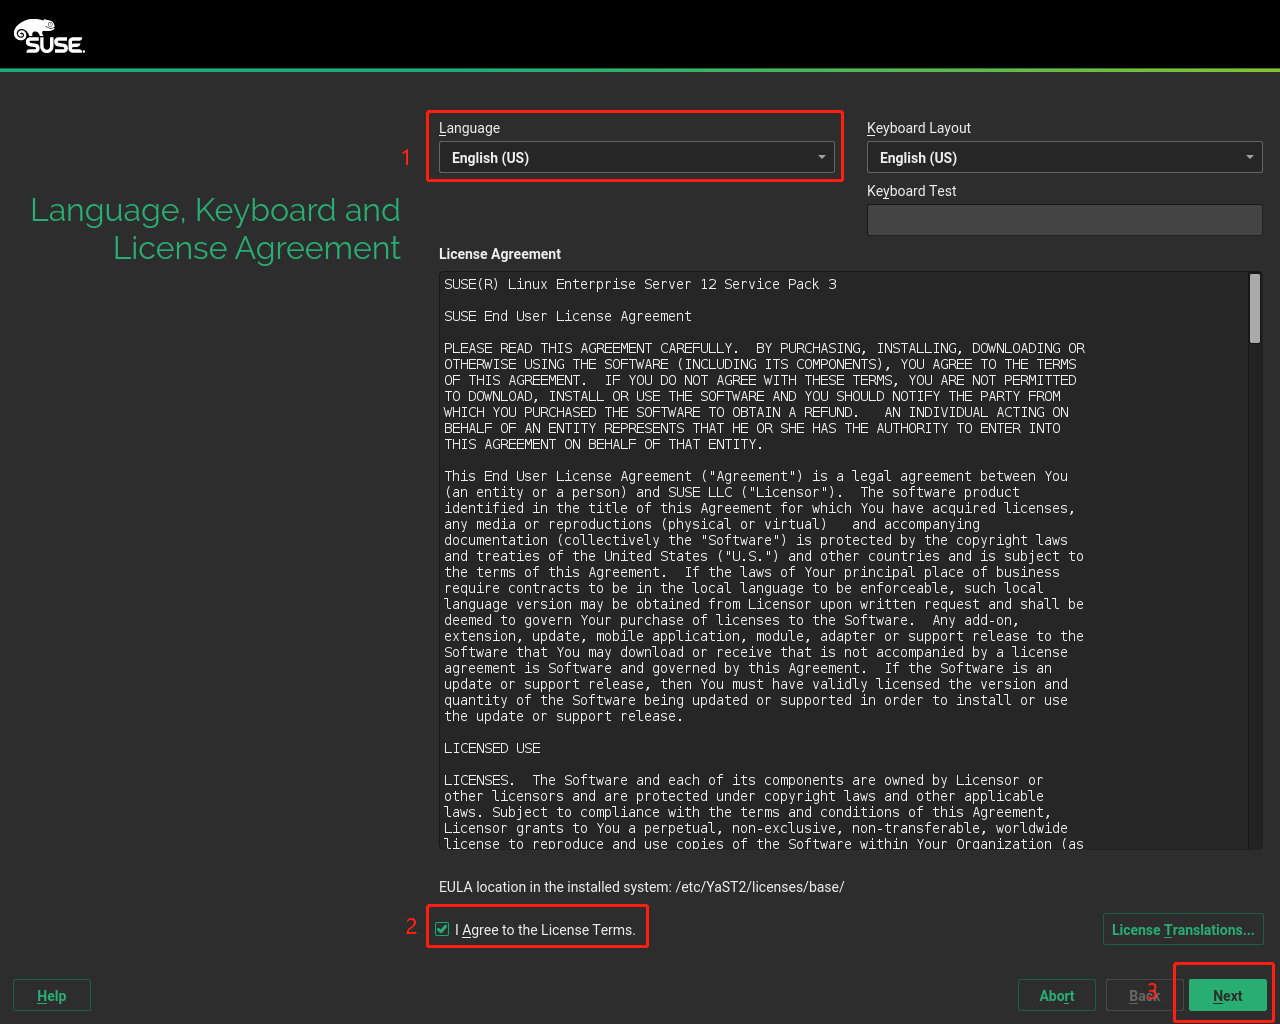Click the Help button
This screenshot has height=1024, width=1280.
point(52,995)
